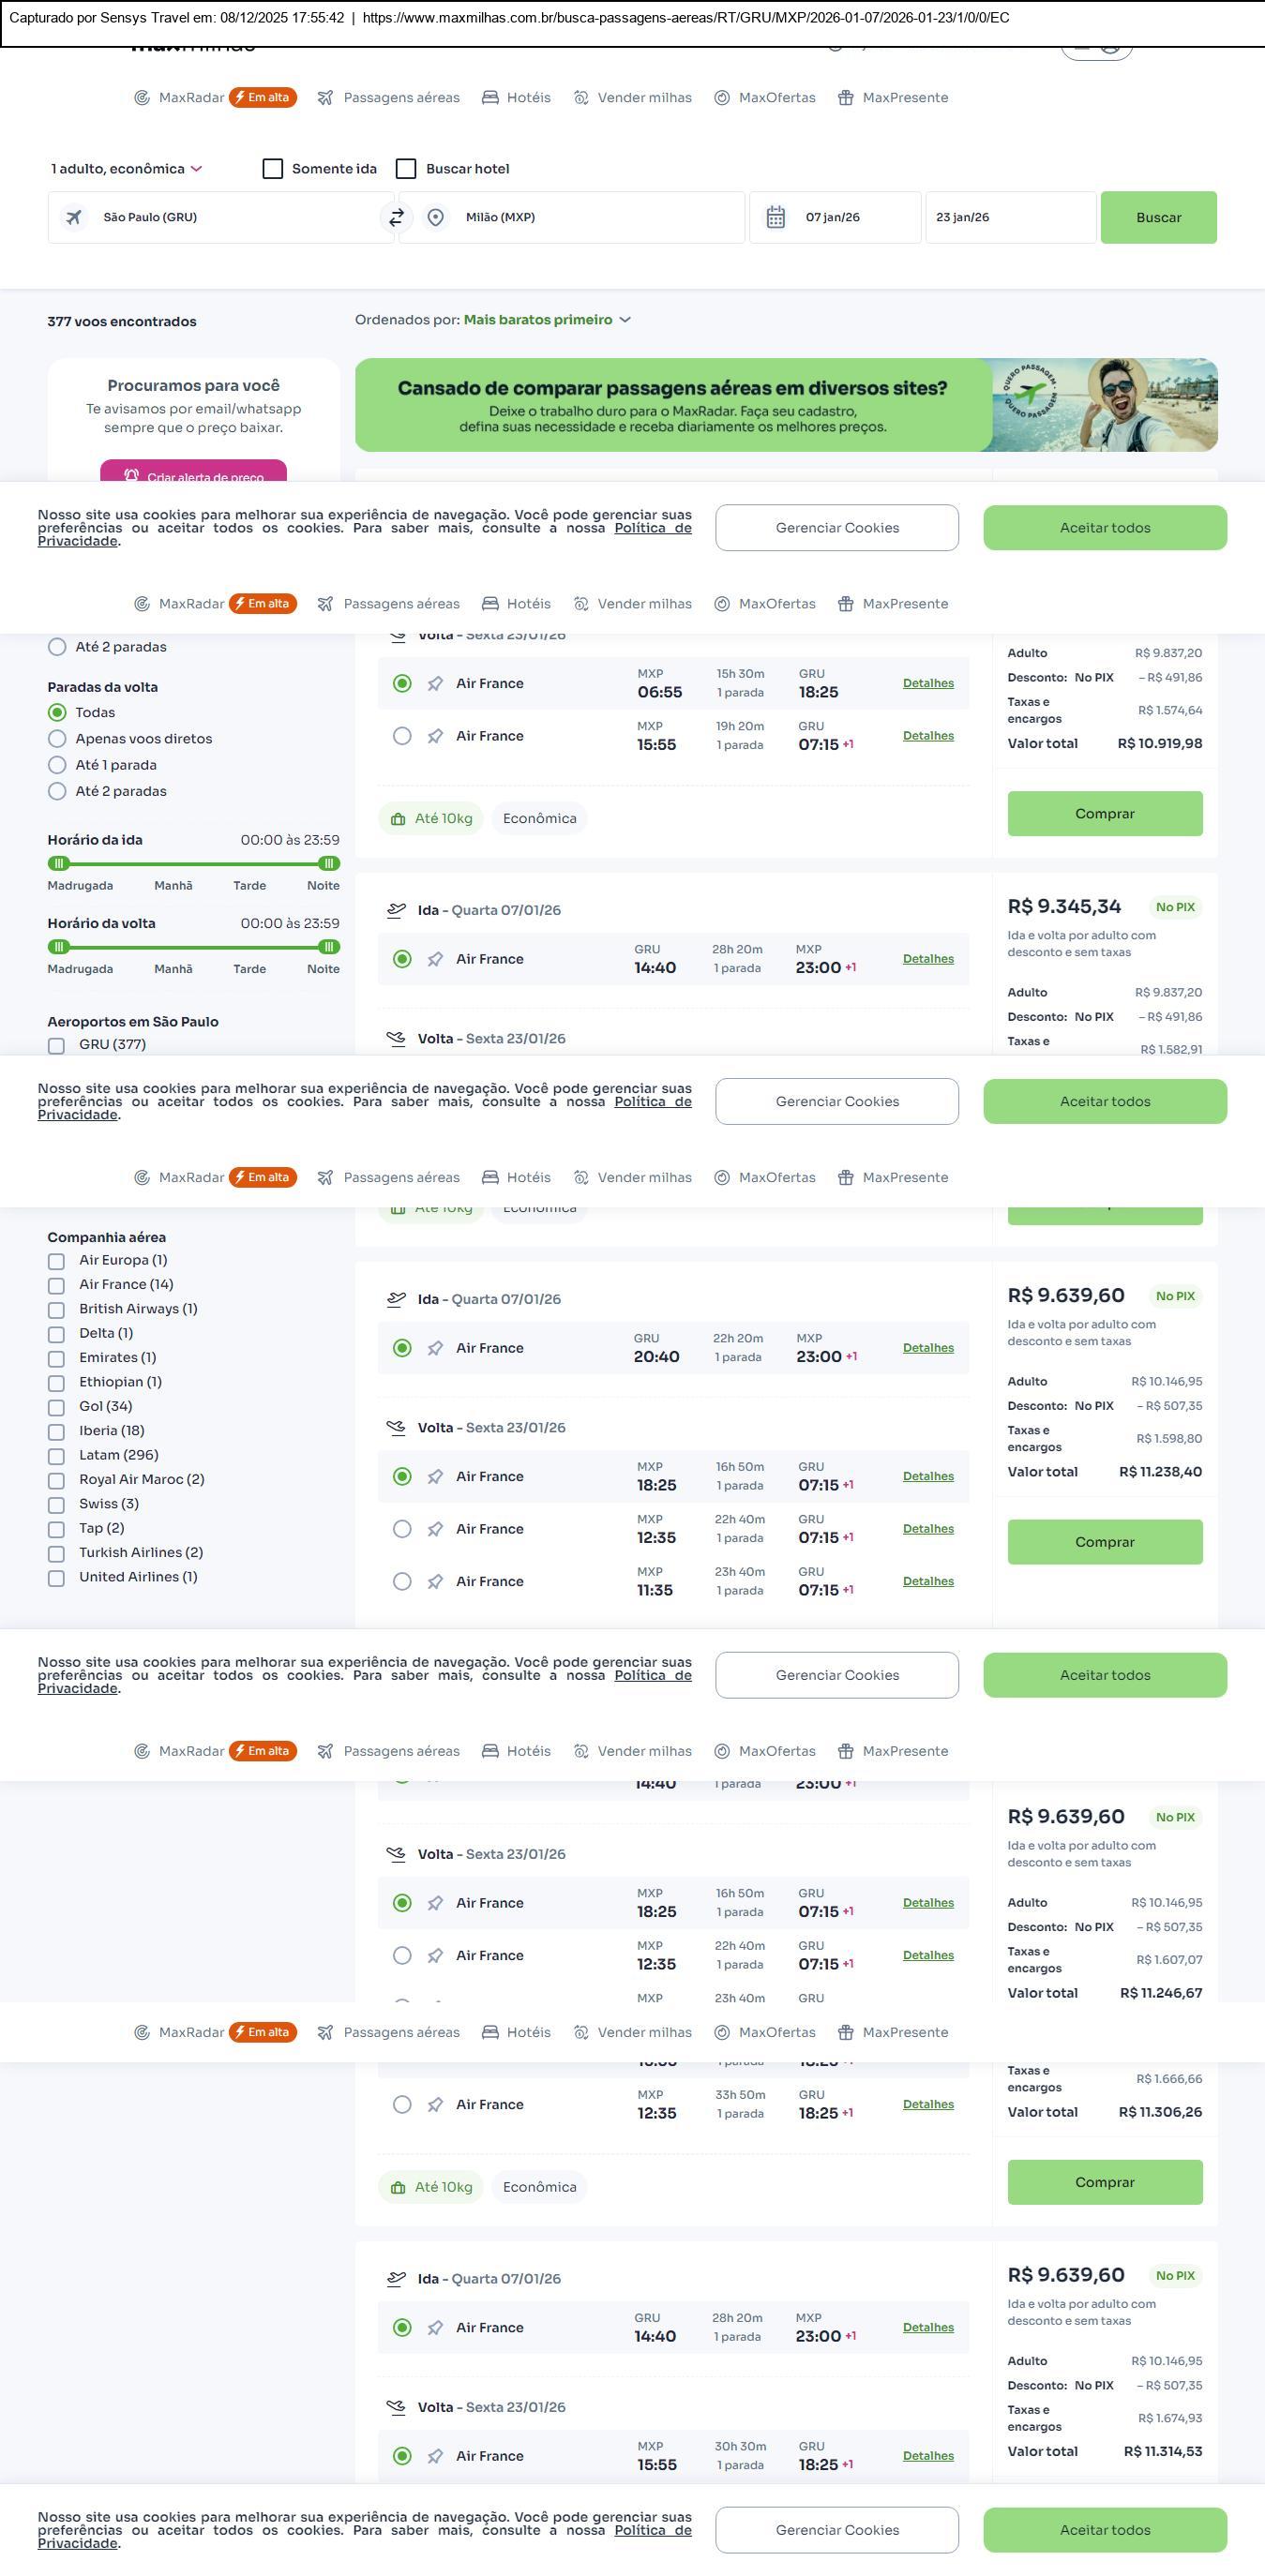The width and height of the screenshot is (1265, 2576).
Task: Go to MaxOfertas in the navigation above the search form
Action: (765, 97)
